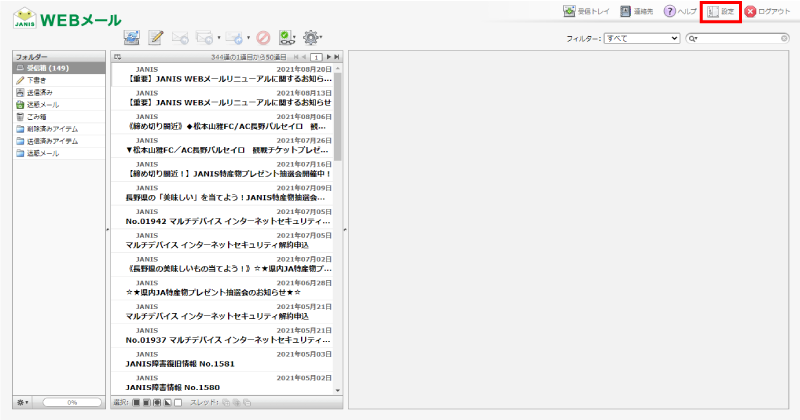Open the forward options dropdown arrow
The height and width of the screenshot is (420, 800).
click(x=248, y=38)
